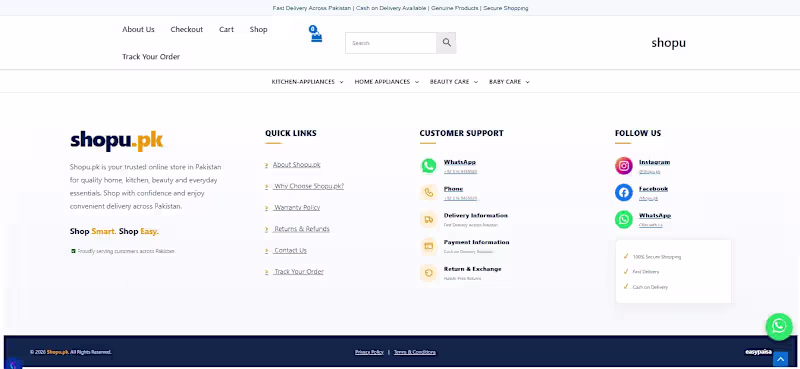This screenshot has width=800, height=369.
Task: Open the Why Choose Shopu.pk? link
Action: pos(309,186)
